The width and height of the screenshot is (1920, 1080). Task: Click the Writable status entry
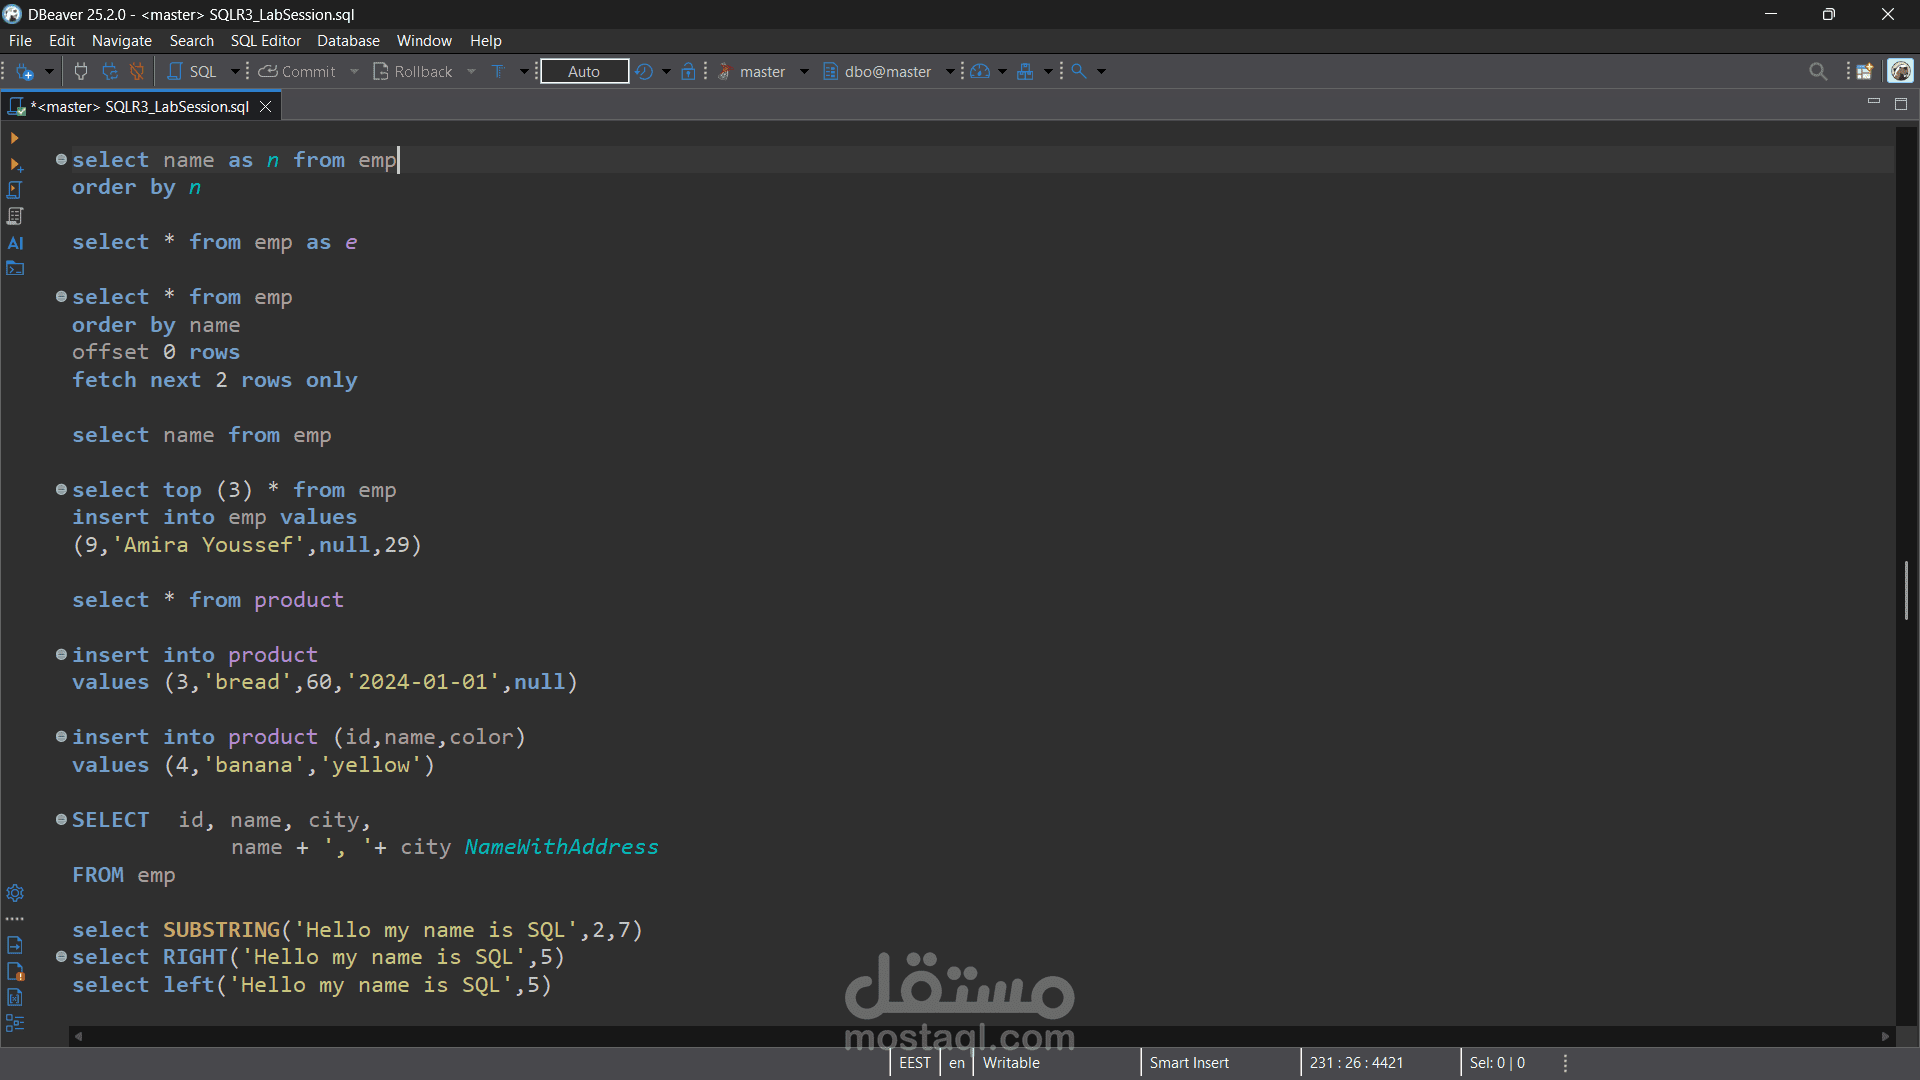tap(1011, 1063)
